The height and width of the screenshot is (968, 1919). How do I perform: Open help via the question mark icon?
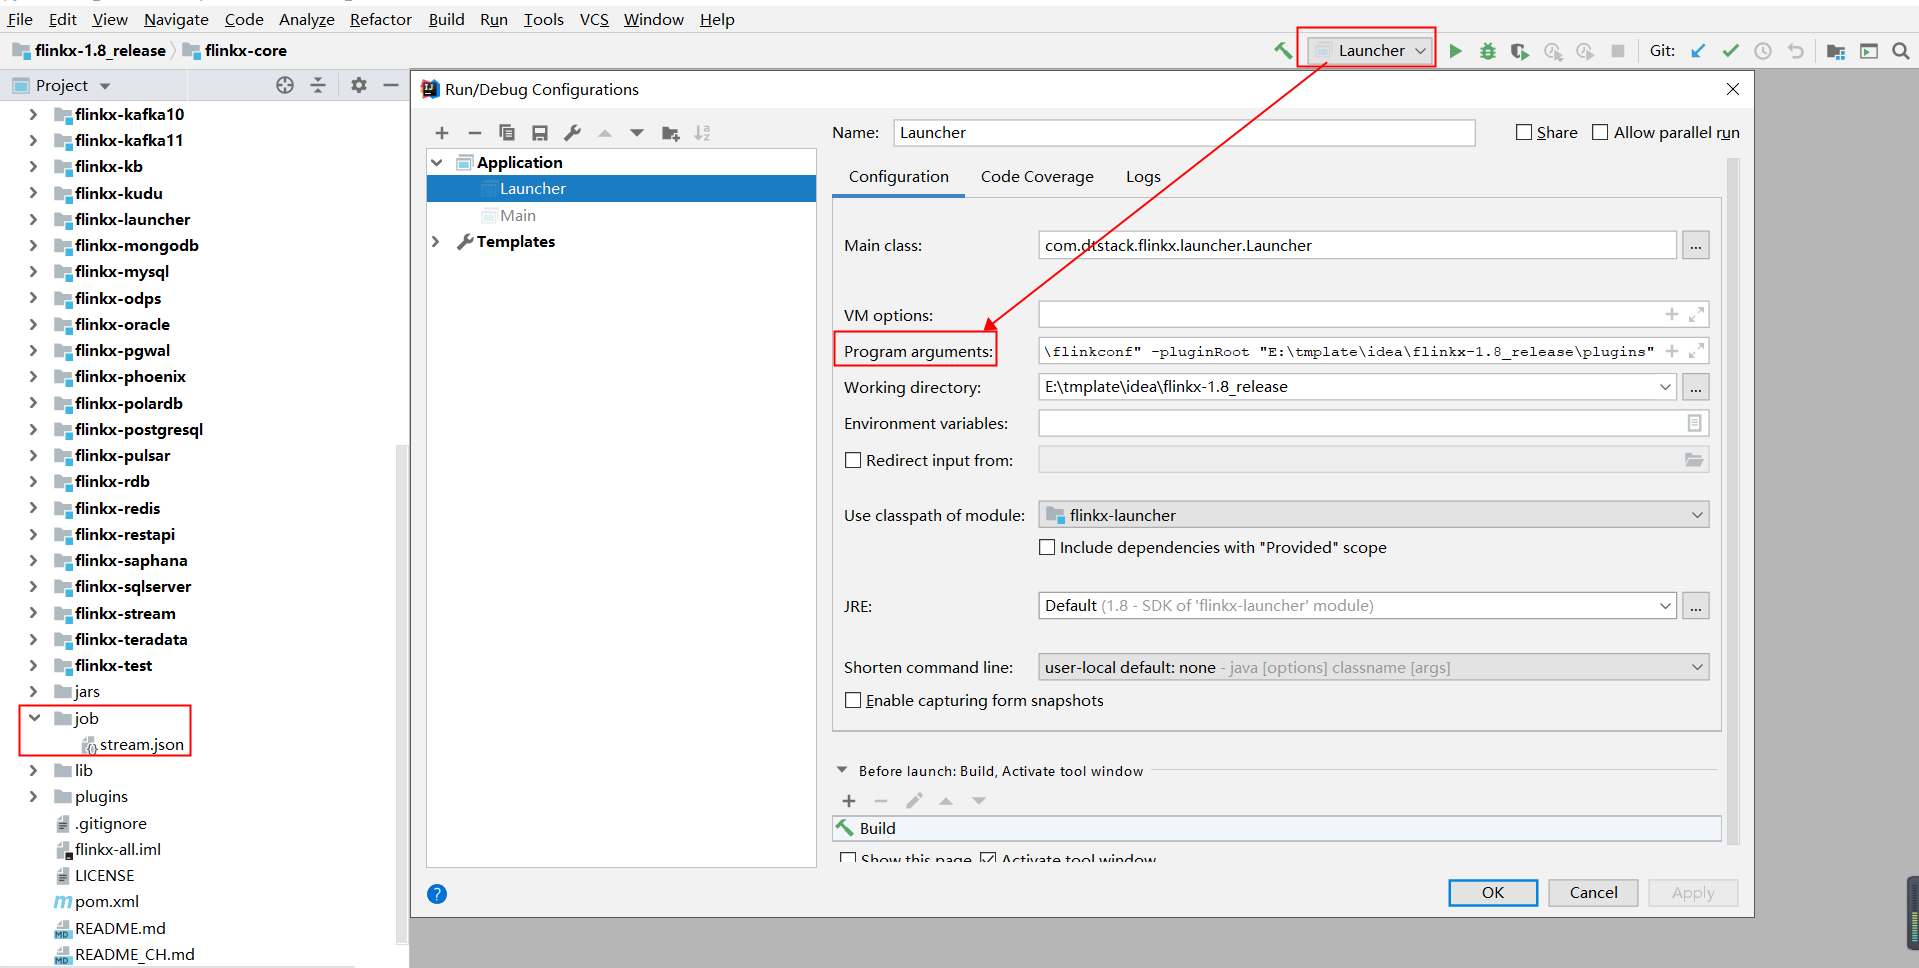(437, 894)
